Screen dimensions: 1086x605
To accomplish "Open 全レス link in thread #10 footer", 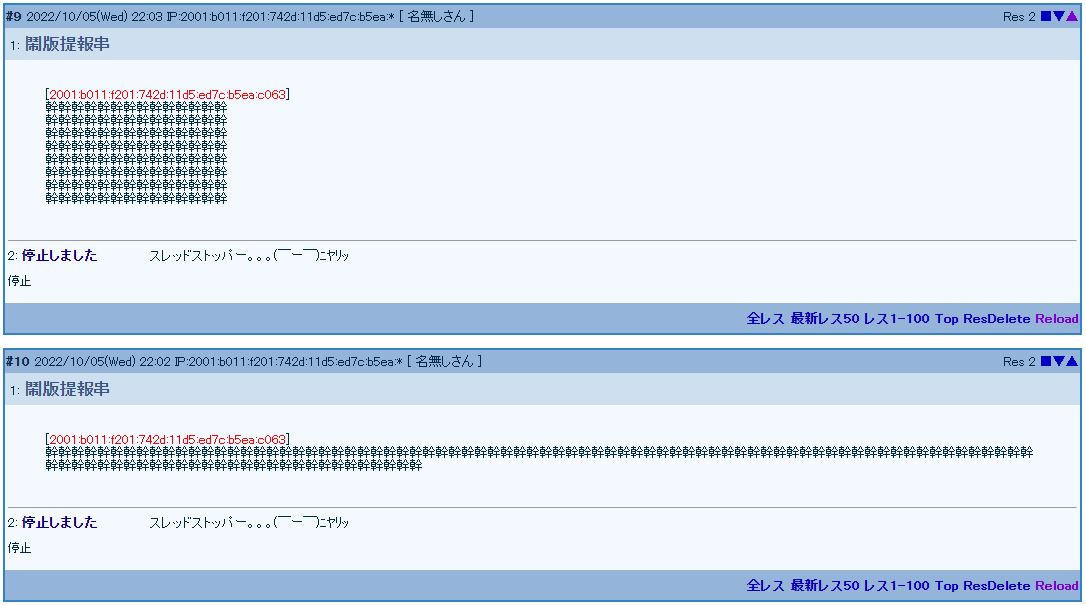I will 765,586.
